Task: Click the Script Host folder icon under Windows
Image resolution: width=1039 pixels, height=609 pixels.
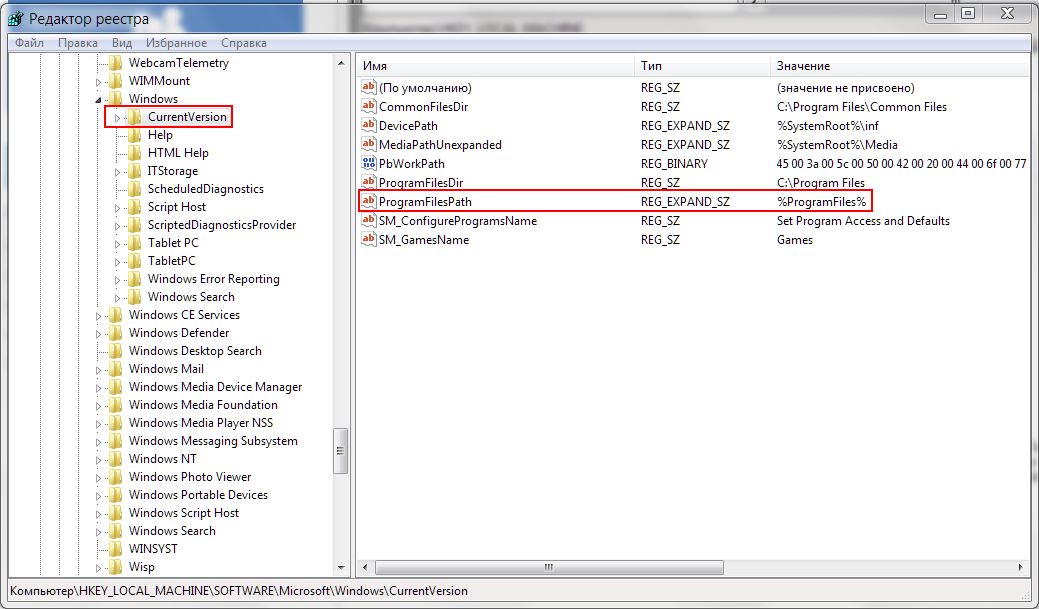Action: pos(135,207)
